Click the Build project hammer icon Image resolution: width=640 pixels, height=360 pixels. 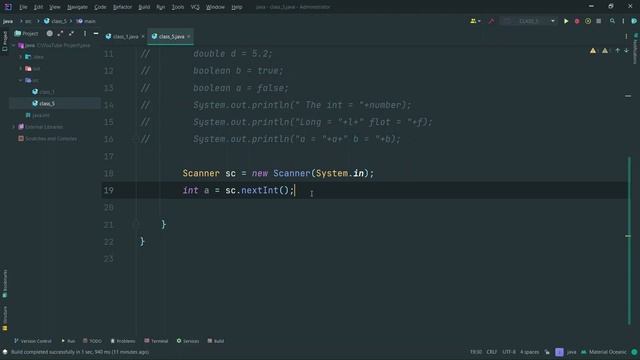[x=491, y=21]
